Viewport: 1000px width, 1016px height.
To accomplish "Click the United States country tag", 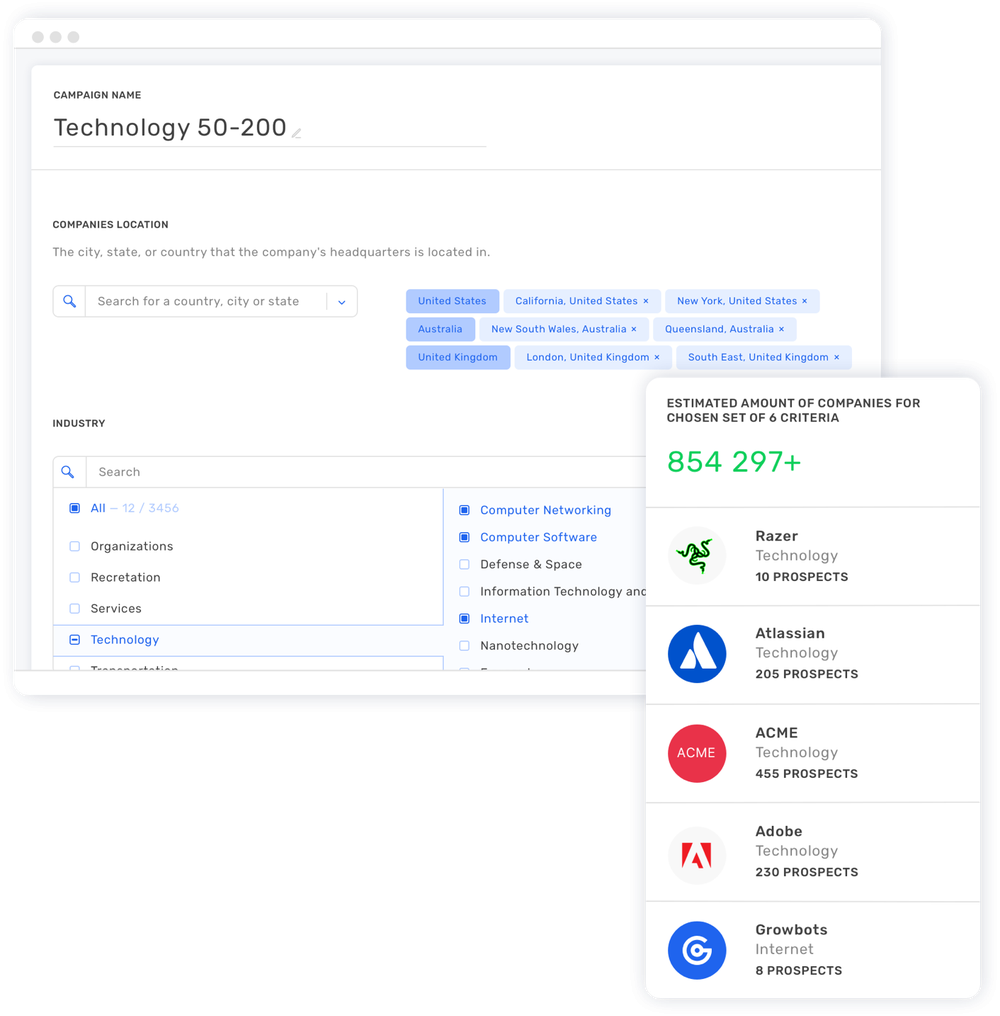I will pyautogui.click(x=452, y=301).
